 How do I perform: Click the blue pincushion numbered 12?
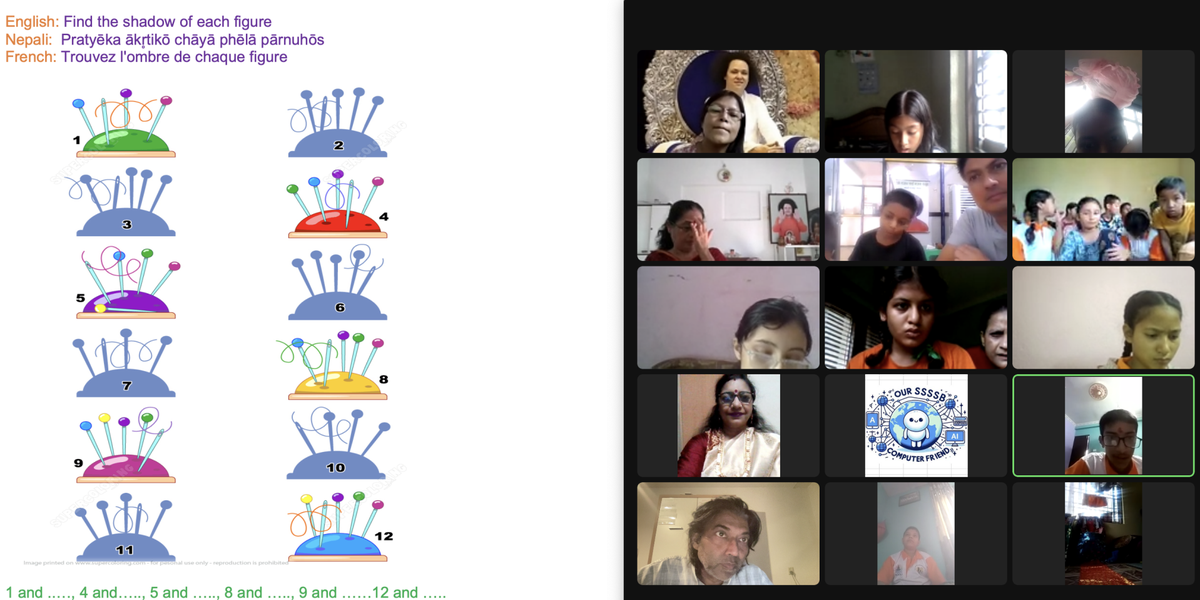339,526
